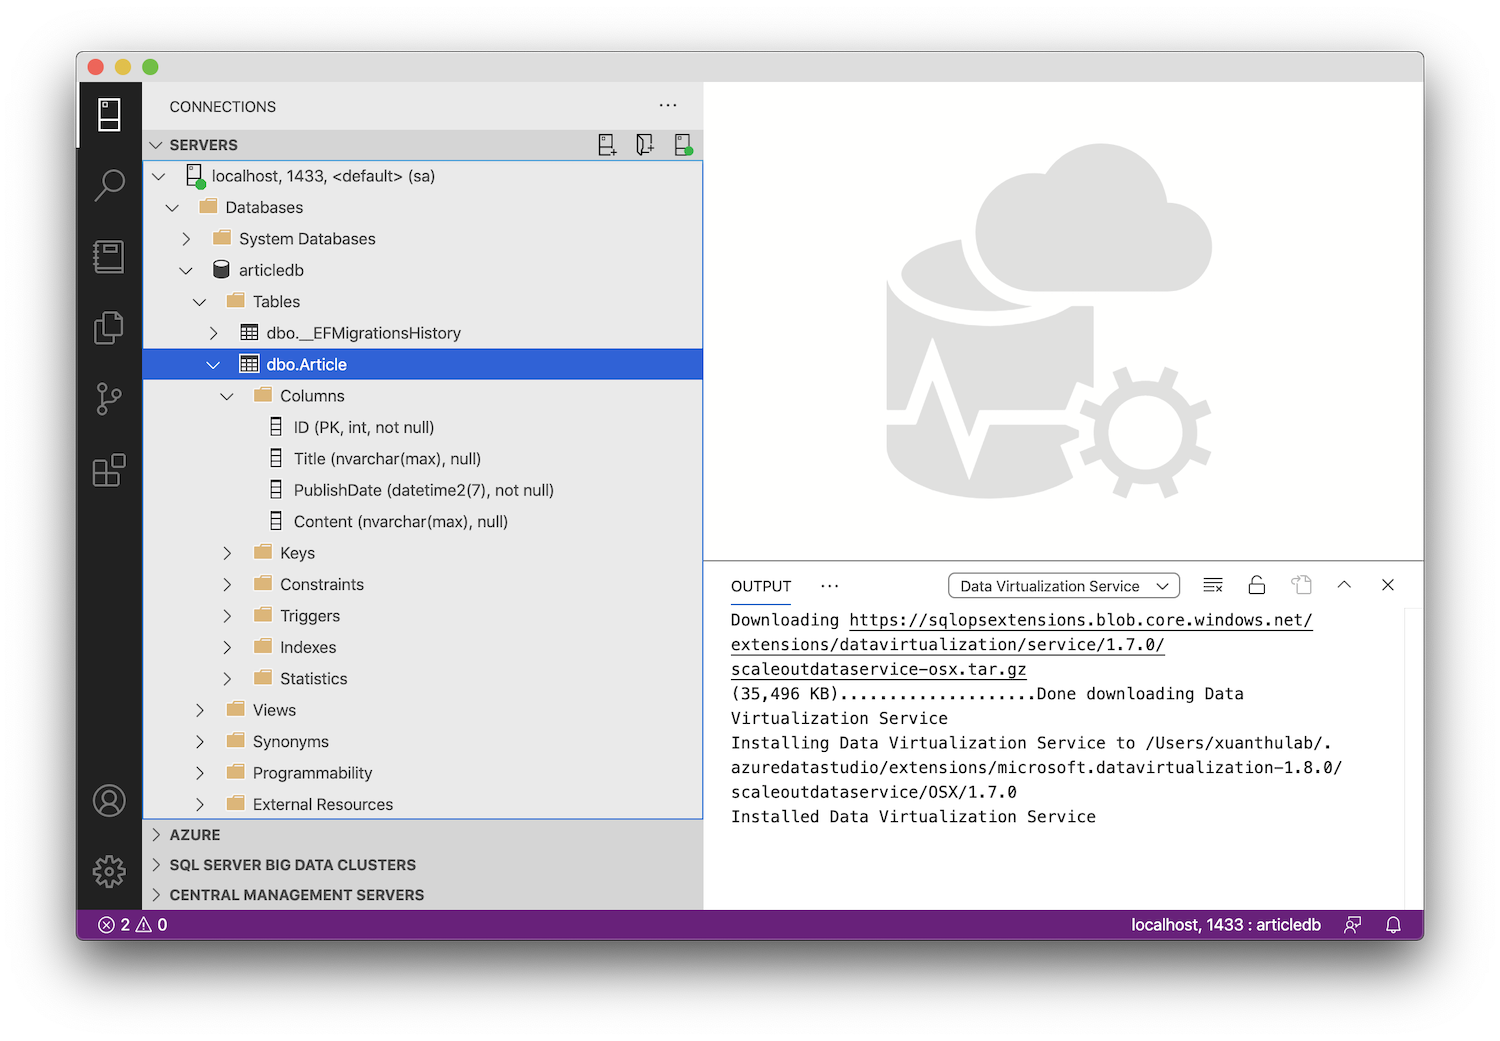The height and width of the screenshot is (1041, 1500).
Task: Expand the System Databases folder
Action: click(x=186, y=239)
